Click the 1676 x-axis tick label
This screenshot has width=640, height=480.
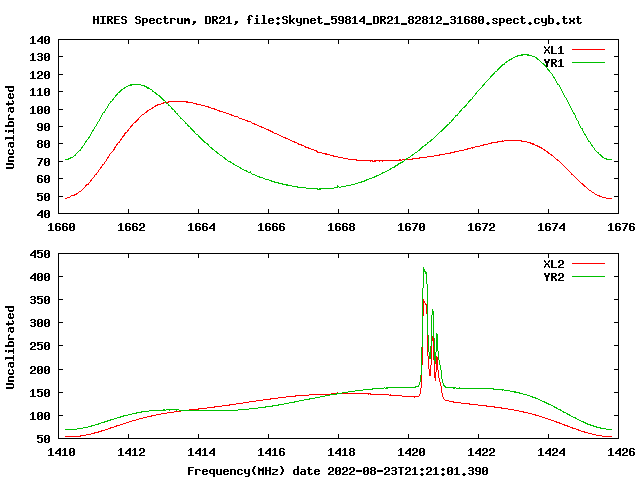[x=621, y=227]
